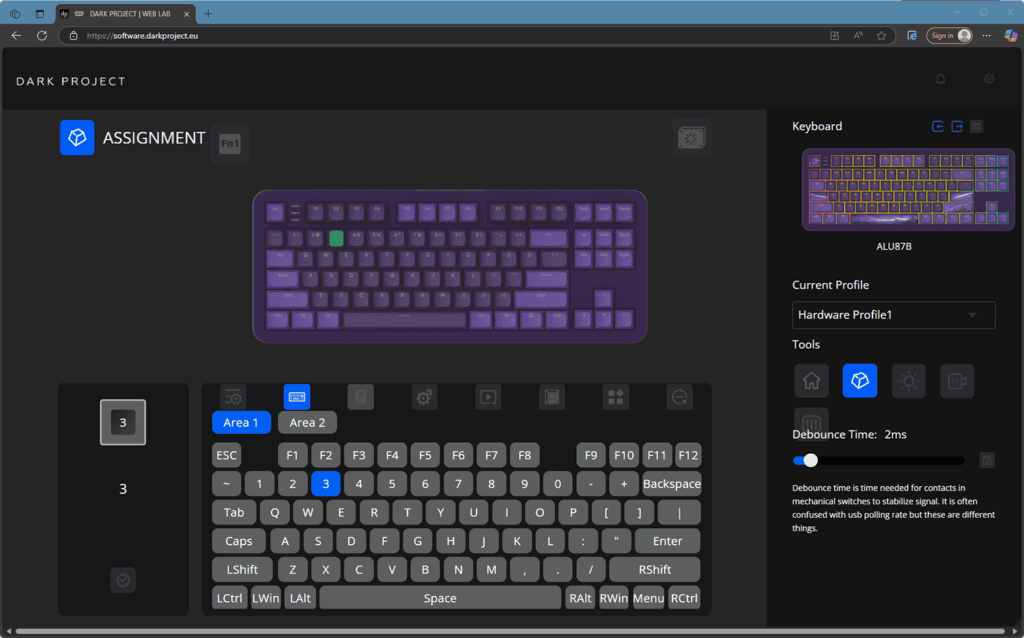Choose the ESC key in the key grid
The width and height of the screenshot is (1024, 638).
click(x=227, y=455)
